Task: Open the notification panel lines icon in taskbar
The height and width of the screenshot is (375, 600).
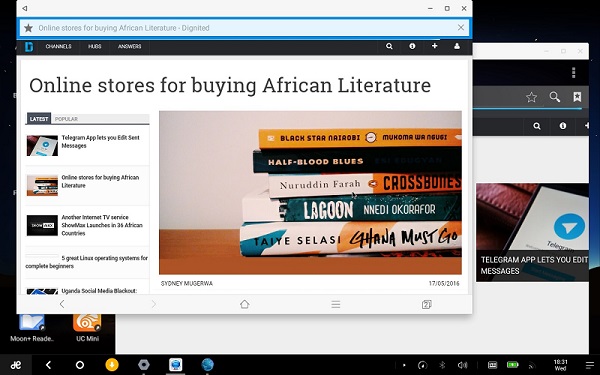Action: point(590,365)
